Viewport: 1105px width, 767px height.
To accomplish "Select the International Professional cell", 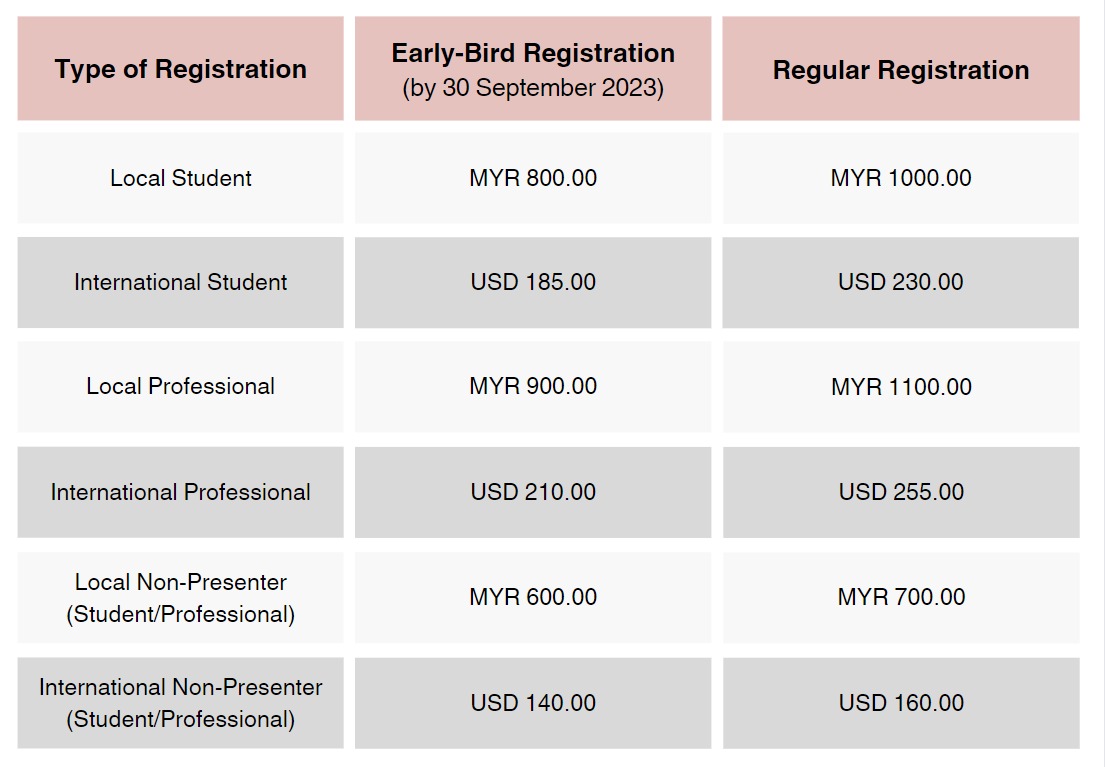I will 180,492.
